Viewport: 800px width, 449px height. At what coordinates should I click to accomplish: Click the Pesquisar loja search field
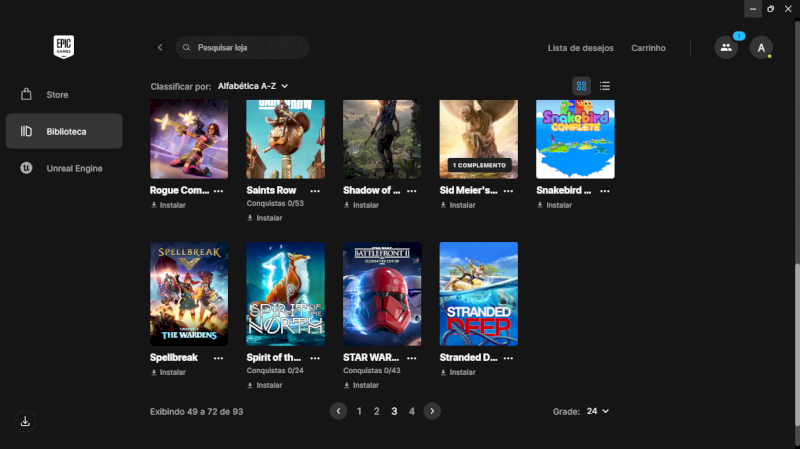pos(242,47)
